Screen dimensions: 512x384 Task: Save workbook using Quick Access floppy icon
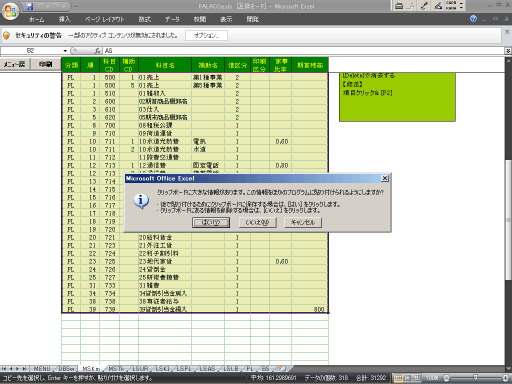30,6
